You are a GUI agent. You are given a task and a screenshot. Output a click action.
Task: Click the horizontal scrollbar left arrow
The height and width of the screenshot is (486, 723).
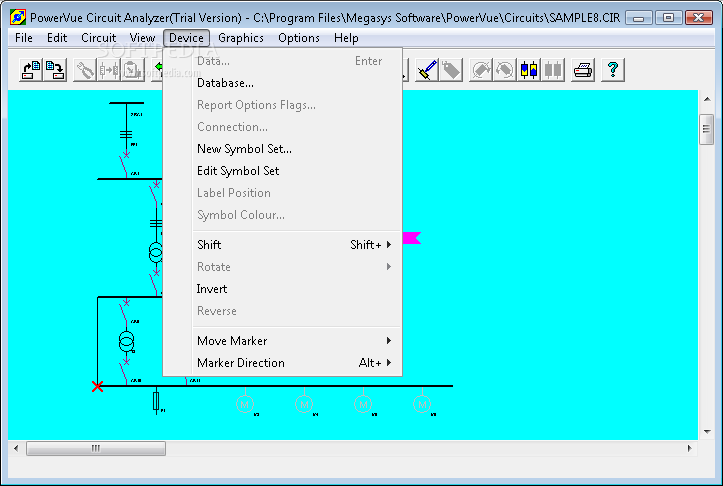16,448
